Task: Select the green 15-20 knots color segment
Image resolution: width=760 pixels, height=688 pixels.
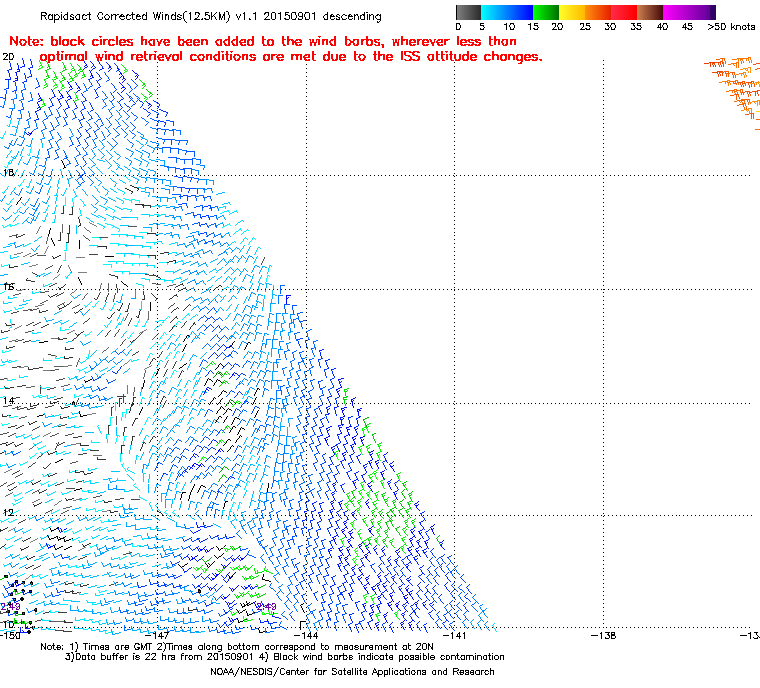Action: pyautogui.click(x=546, y=12)
